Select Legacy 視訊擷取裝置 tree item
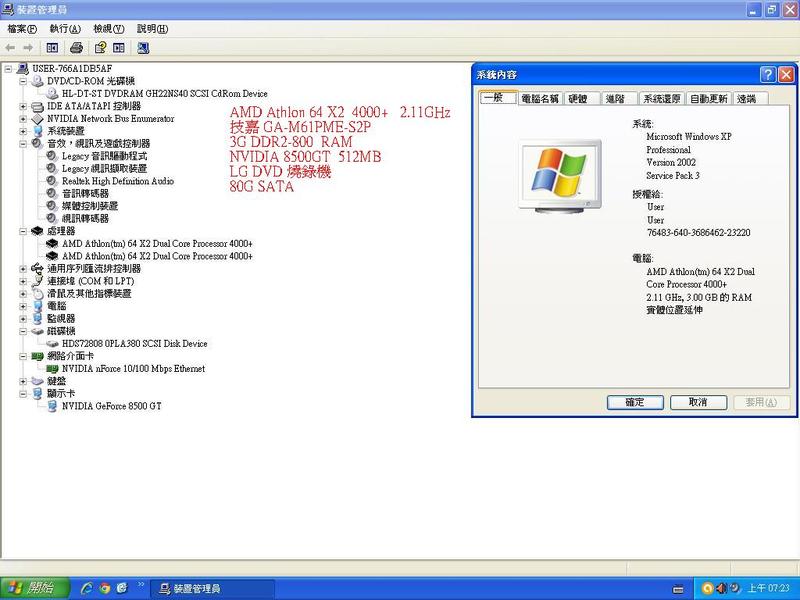 pyautogui.click(x=105, y=168)
